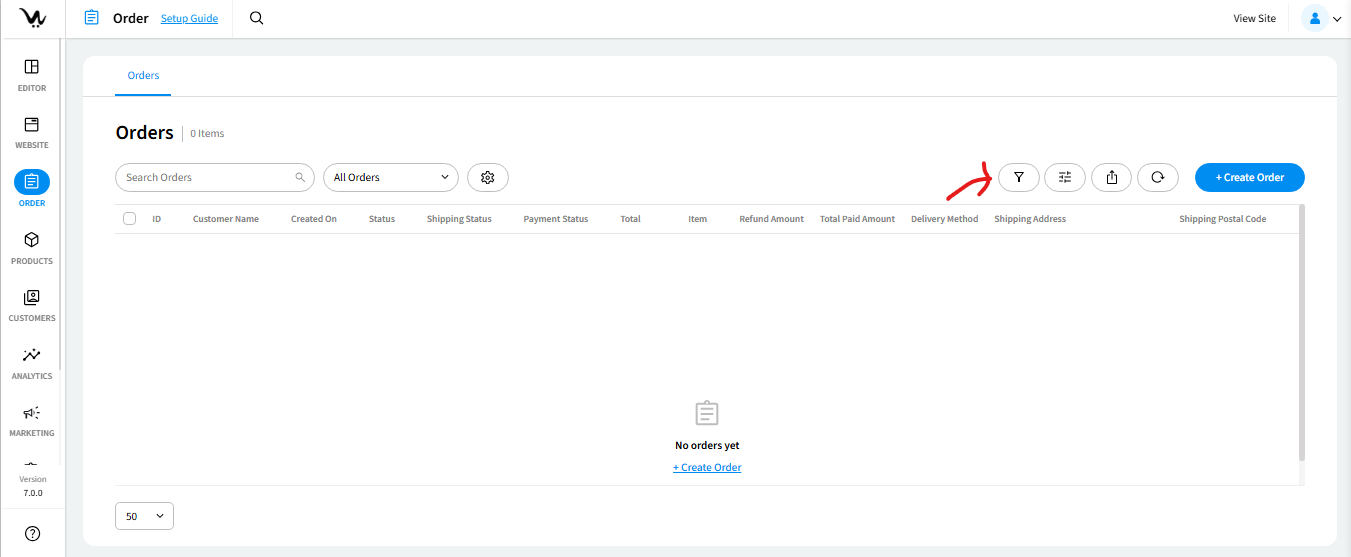Screen dimensions: 1351x557
Task: Click the search magnifier in top bar
Action: 257,18
